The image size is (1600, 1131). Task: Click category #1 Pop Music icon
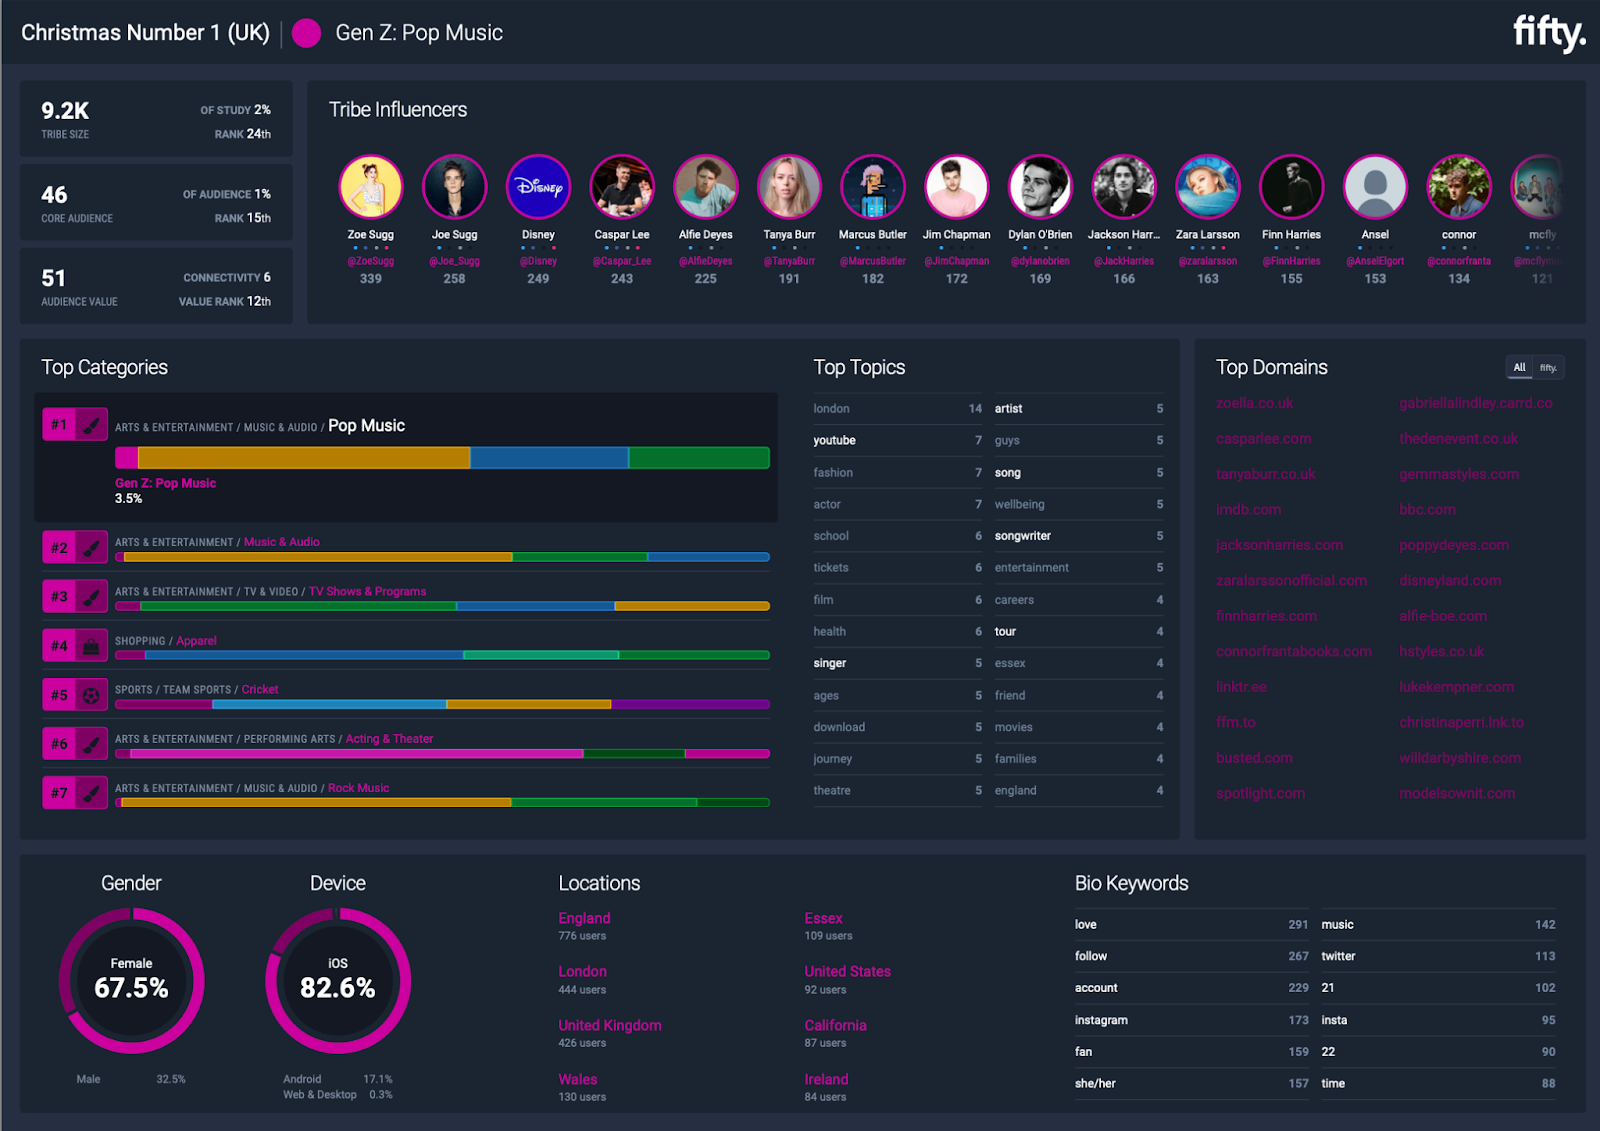(91, 425)
